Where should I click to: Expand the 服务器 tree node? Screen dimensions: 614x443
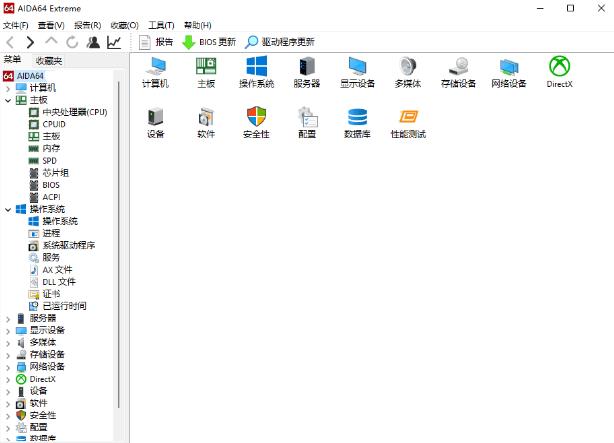pyautogui.click(x=8, y=319)
